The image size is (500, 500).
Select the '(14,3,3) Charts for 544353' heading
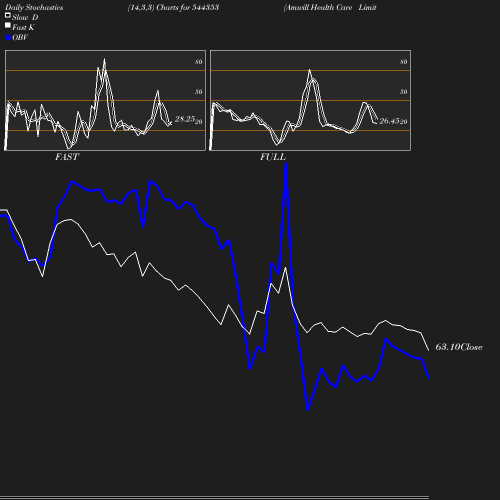click(x=173, y=7)
